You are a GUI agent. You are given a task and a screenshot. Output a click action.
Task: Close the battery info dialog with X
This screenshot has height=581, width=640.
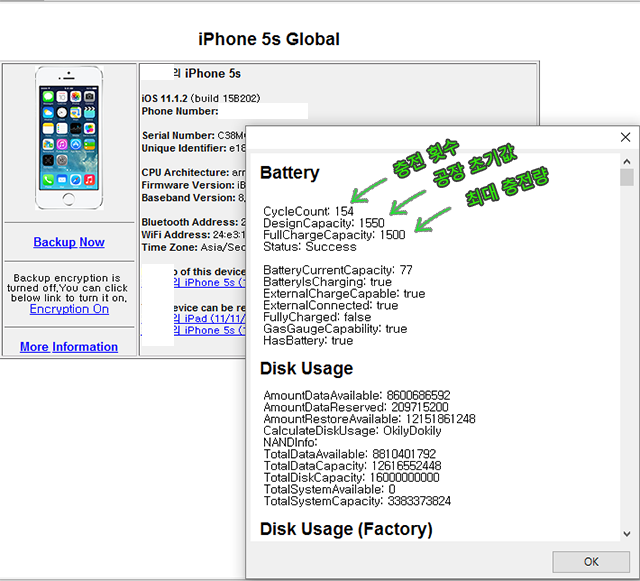(625, 137)
